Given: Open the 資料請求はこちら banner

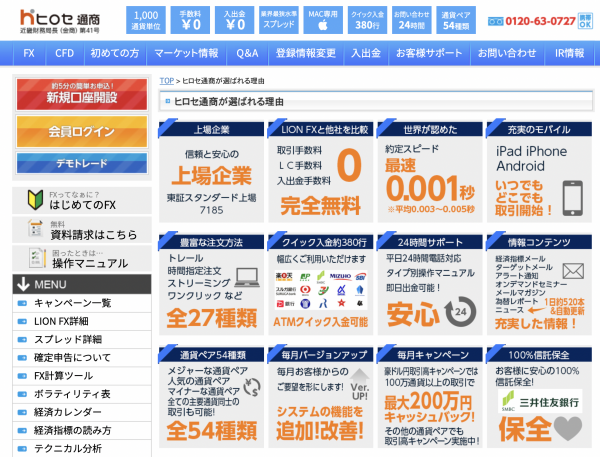Looking at the screenshot, I should pos(82,229).
